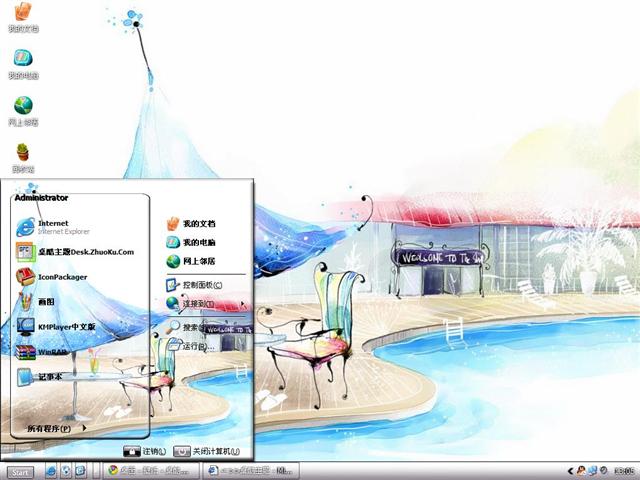This screenshot has height=480, width=640.
Task: Expand the 连接到 submenu
Action: pos(206,304)
